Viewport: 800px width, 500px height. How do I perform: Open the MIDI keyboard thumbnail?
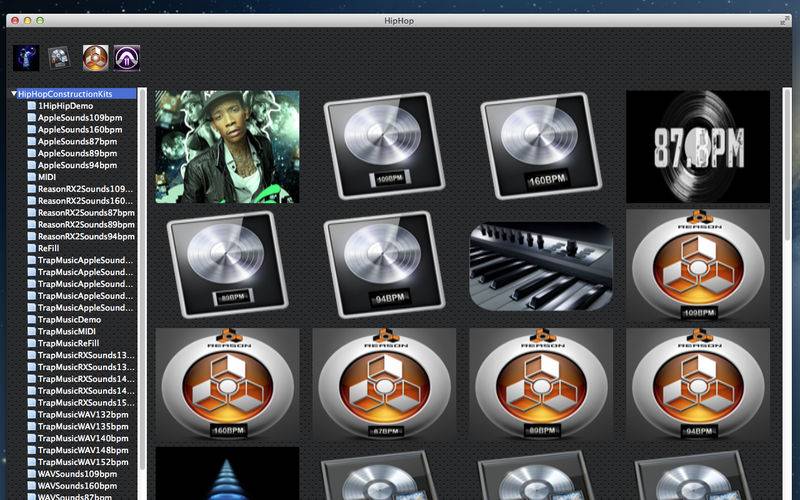[541, 266]
